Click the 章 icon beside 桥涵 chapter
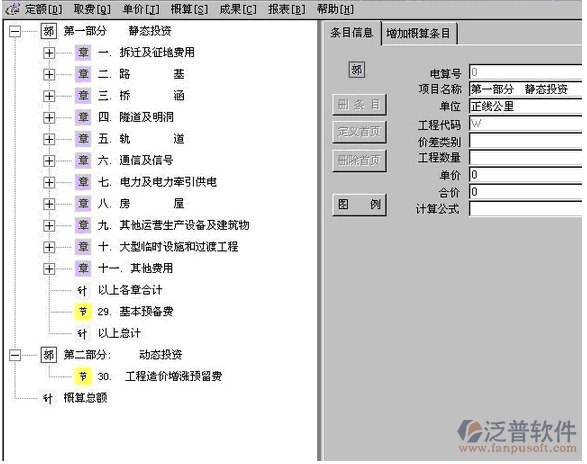 [x=83, y=96]
